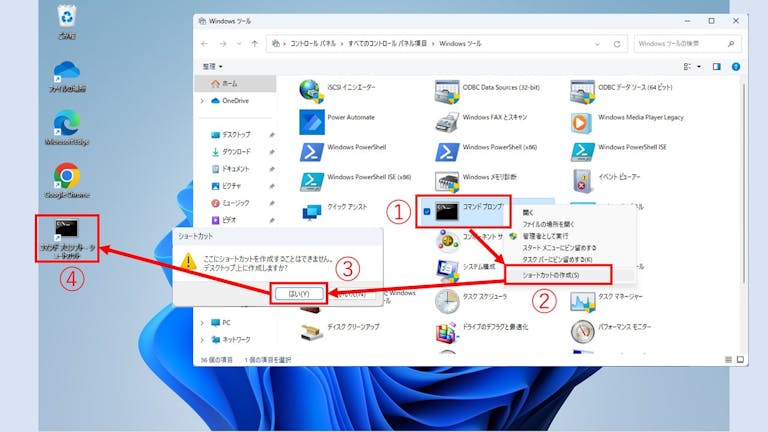Screen dimensions: 768x432
Task: Launch Power Automate icon
Action: pos(312,121)
